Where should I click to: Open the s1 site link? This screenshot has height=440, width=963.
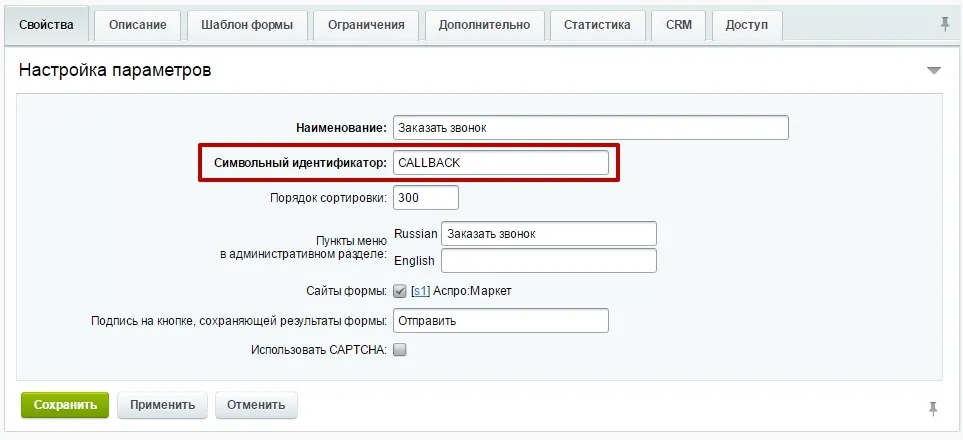(421, 291)
